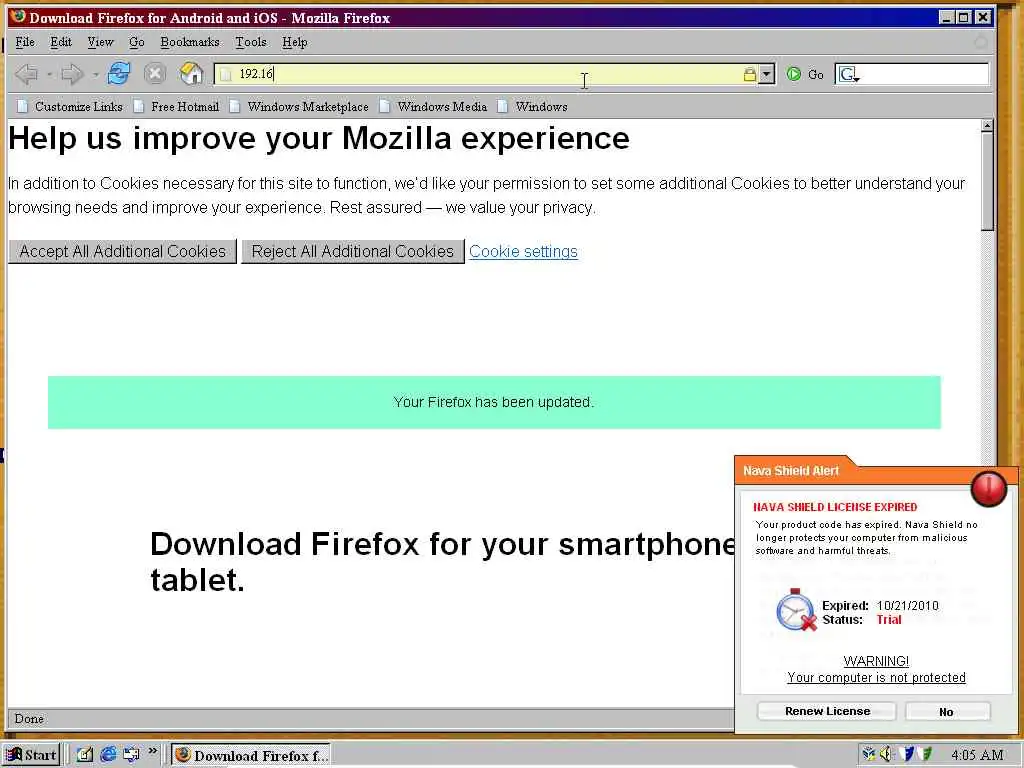The height and width of the screenshot is (768, 1024).
Task: Click the green Go button
Action: click(805, 74)
